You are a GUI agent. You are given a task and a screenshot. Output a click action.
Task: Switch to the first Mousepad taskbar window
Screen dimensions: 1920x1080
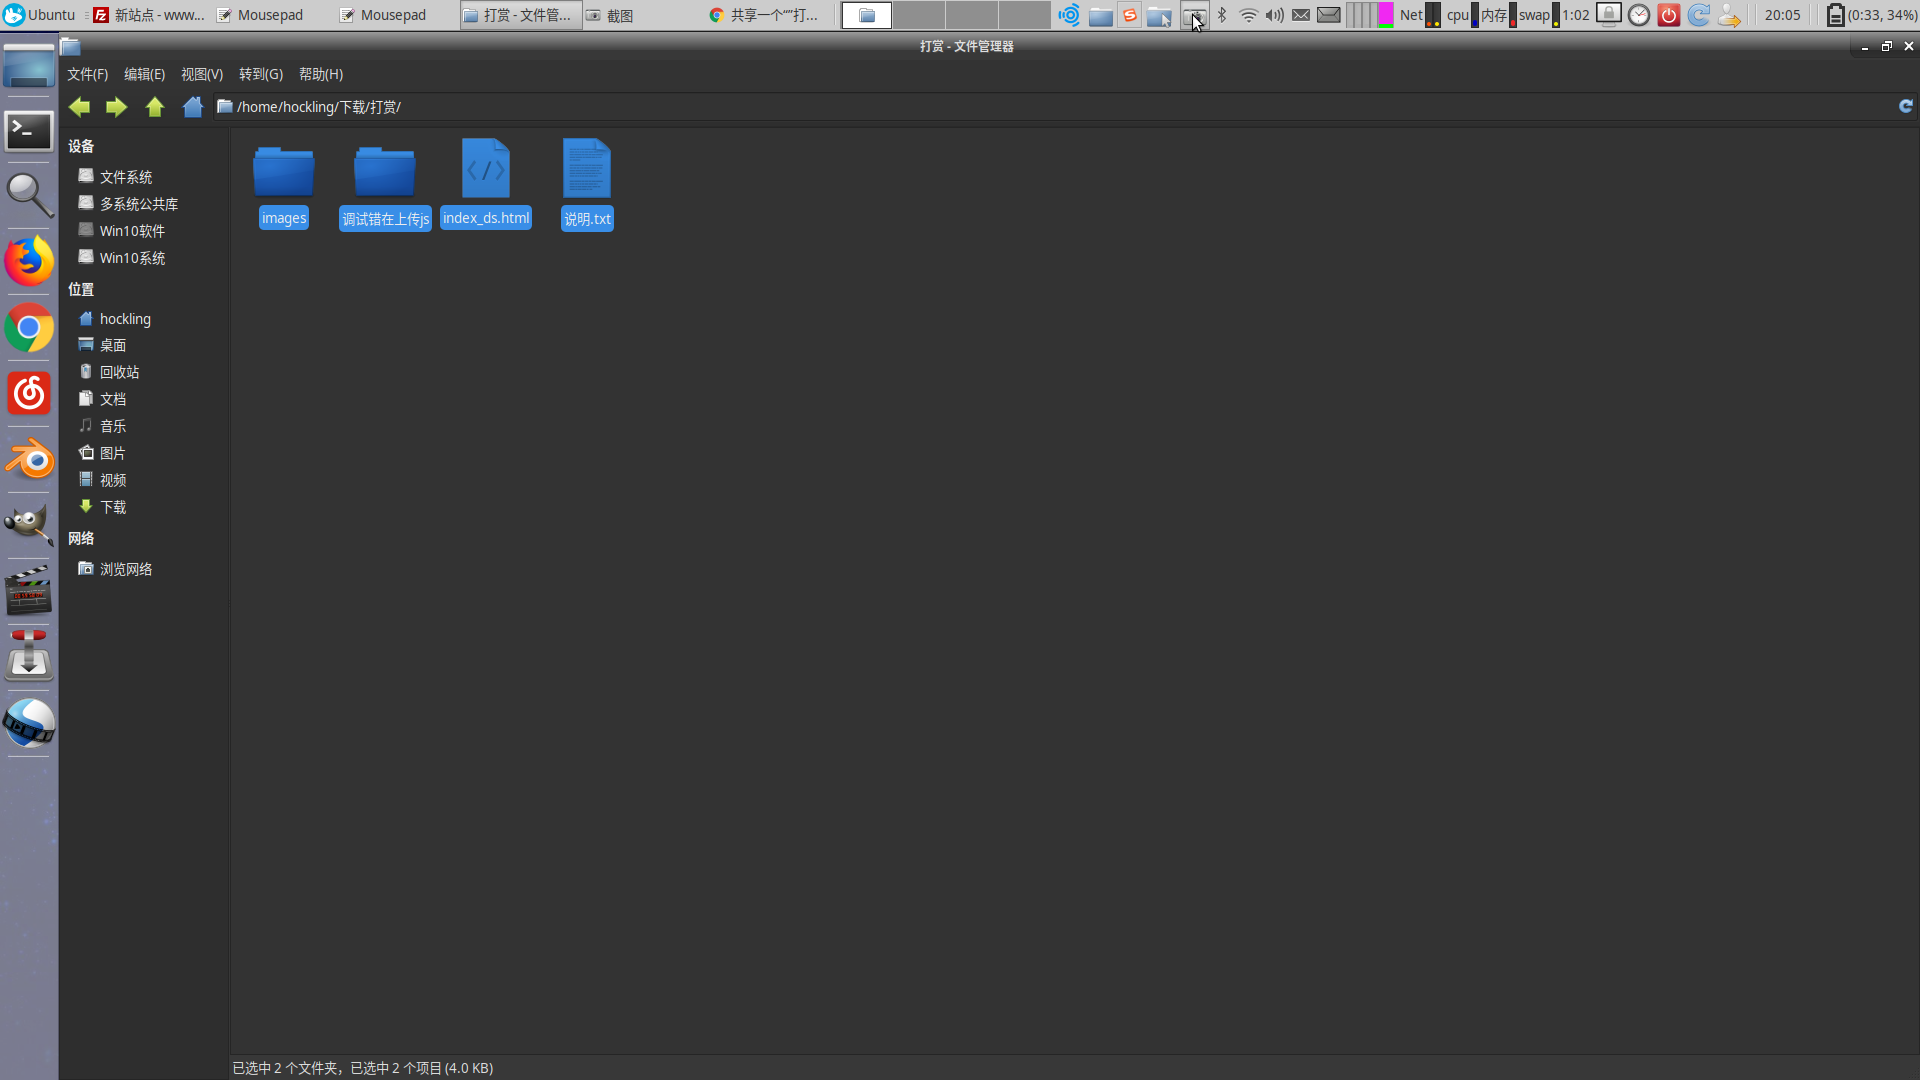260,15
